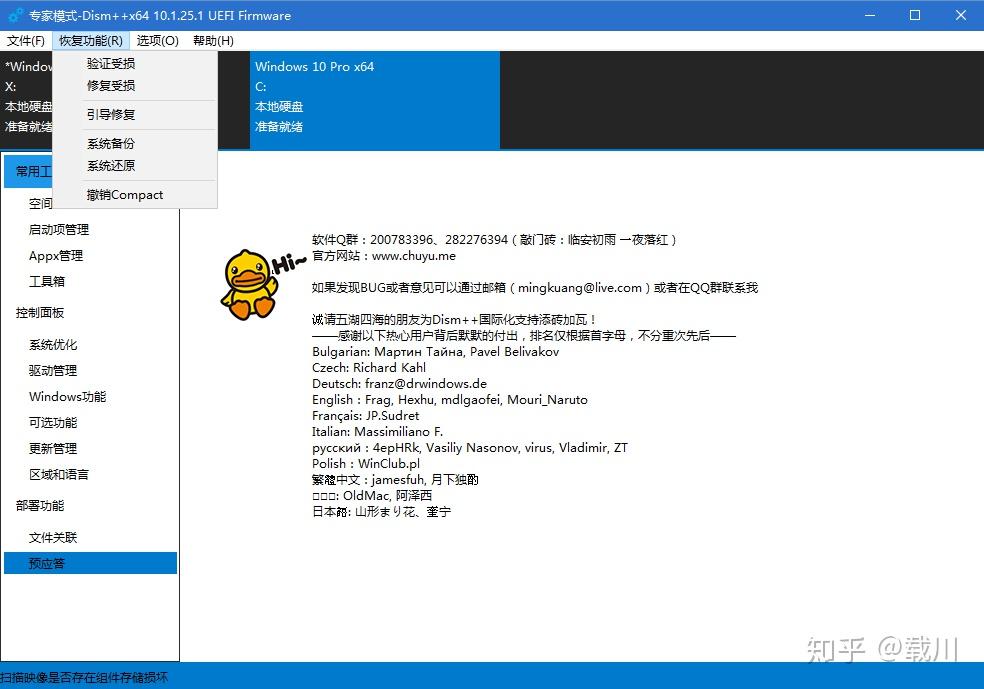Open the 选项(O) menu

coord(157,41)
